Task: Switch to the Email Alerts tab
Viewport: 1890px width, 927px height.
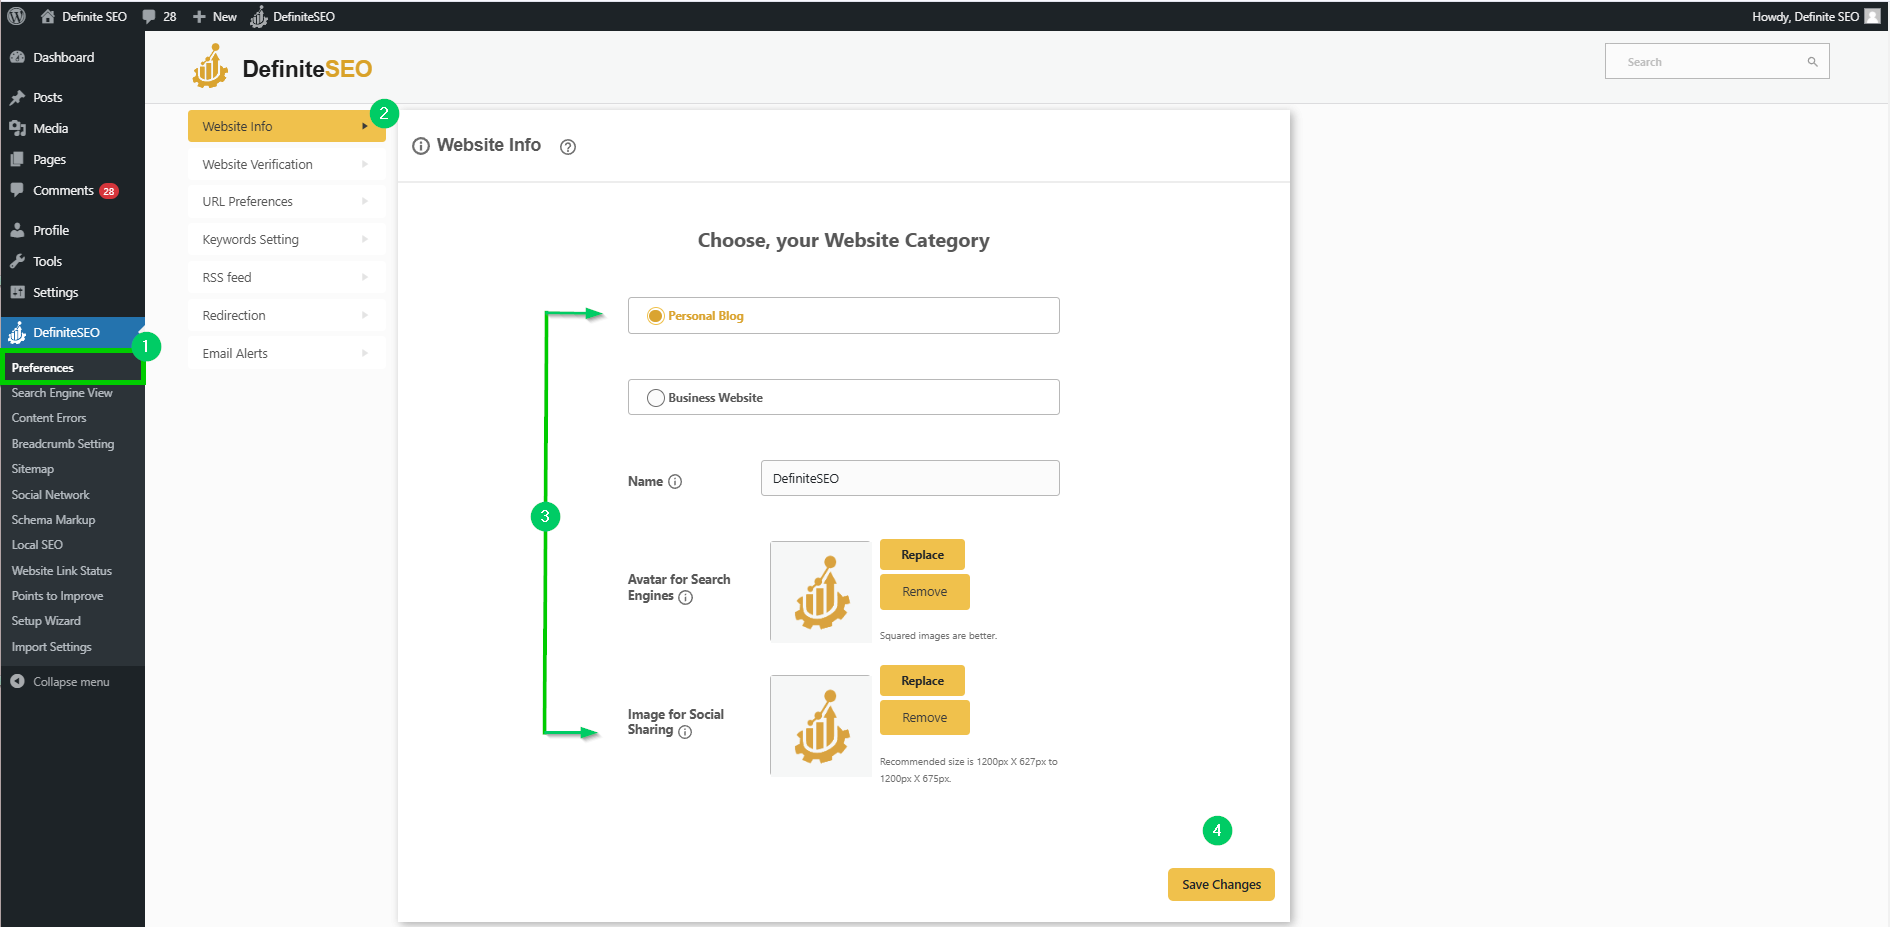Action: point(286,353)
